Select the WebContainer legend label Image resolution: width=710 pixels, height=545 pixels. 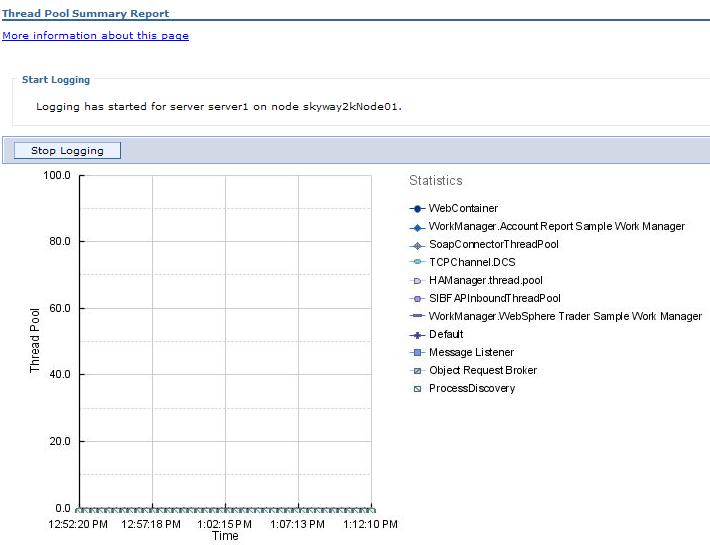pyautogui.click(x=463, y=208)
